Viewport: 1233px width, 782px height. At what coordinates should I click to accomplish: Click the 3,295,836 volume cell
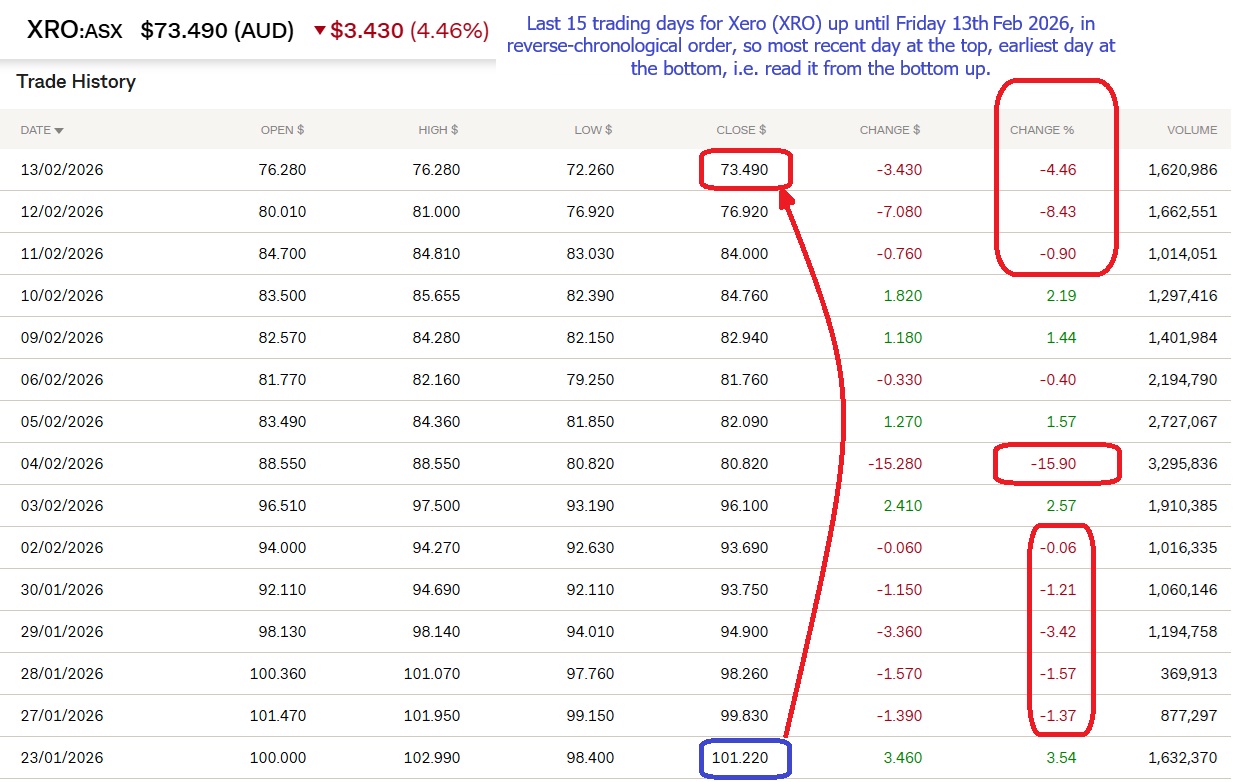pos(1183,464)
